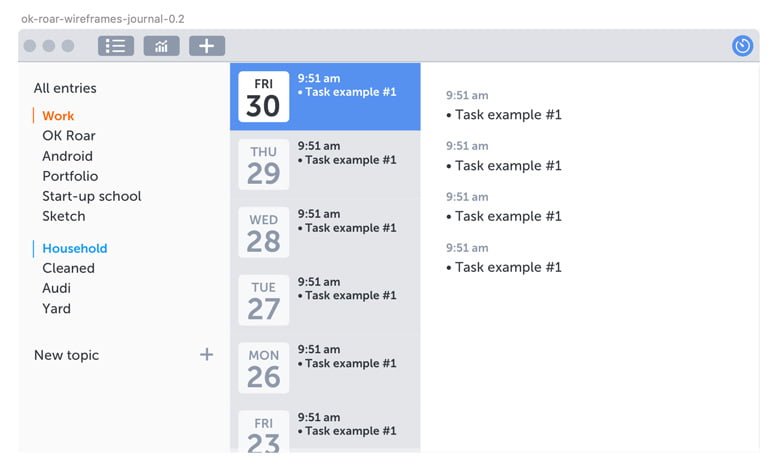Click the gray window close dot
The height and width of the screenshot is (470, 775).
30,46
